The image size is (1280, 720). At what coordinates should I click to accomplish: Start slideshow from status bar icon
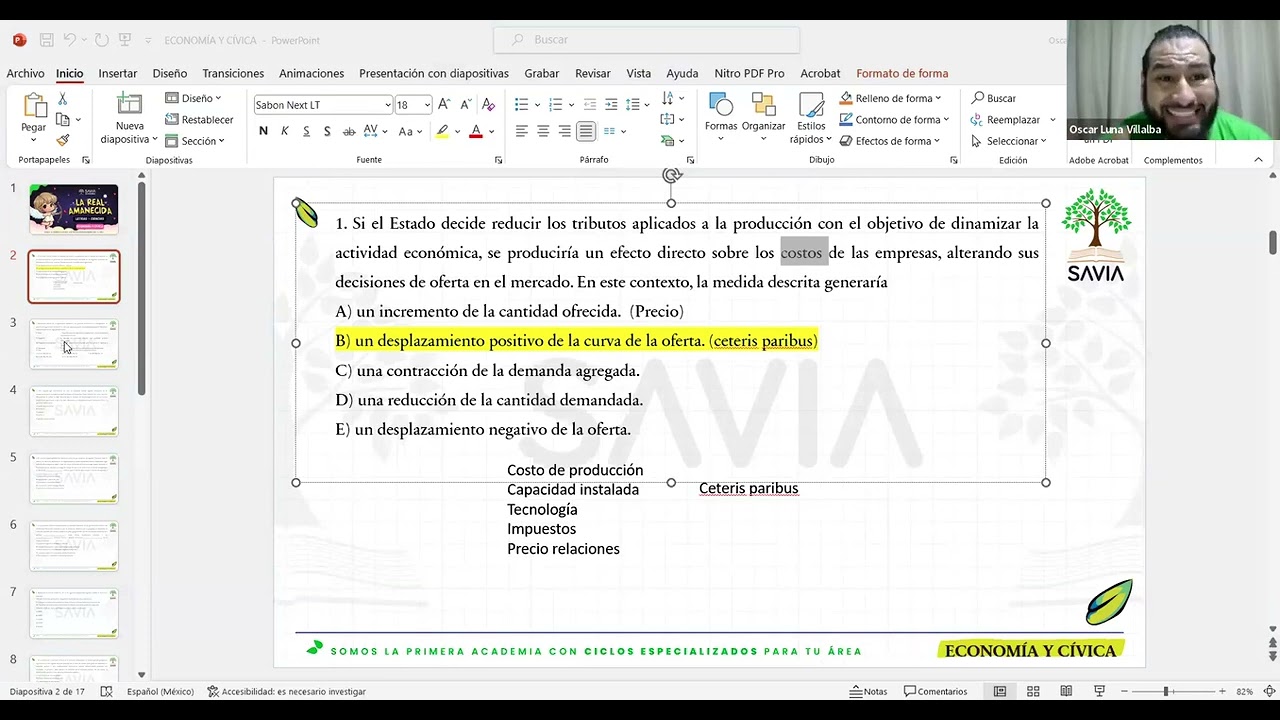(x=1099, y=691)
